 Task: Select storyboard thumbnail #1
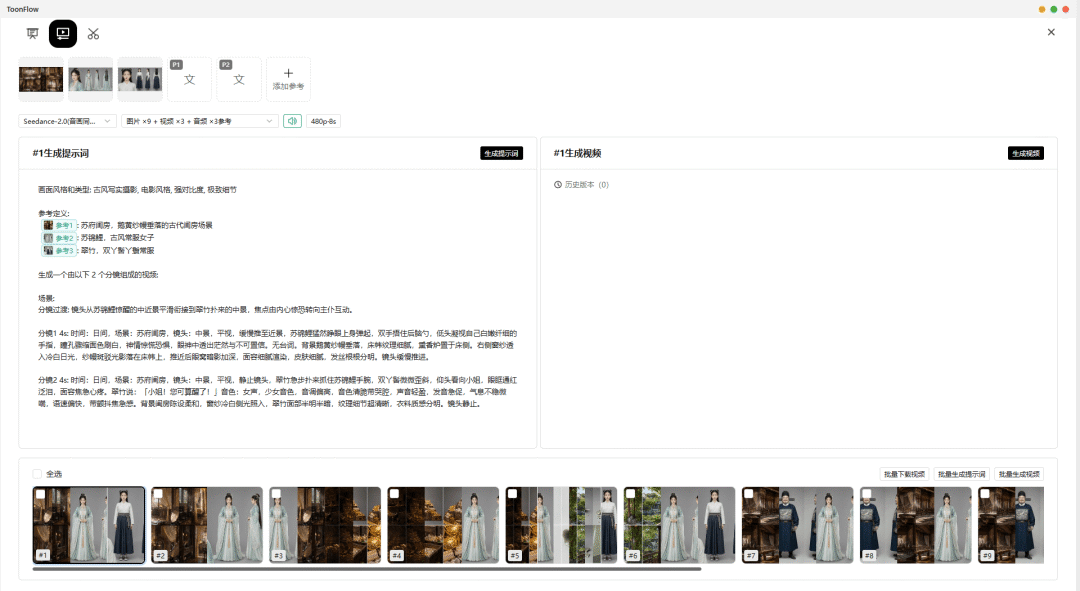tap(89, 525)
